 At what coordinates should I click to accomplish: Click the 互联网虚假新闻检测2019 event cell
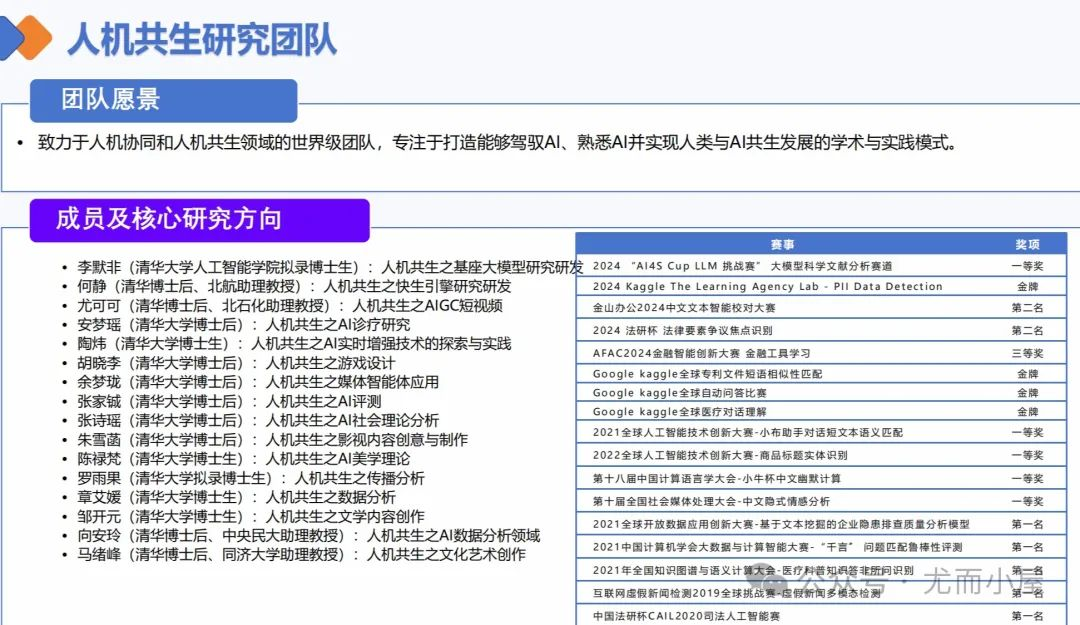(736, 593)
